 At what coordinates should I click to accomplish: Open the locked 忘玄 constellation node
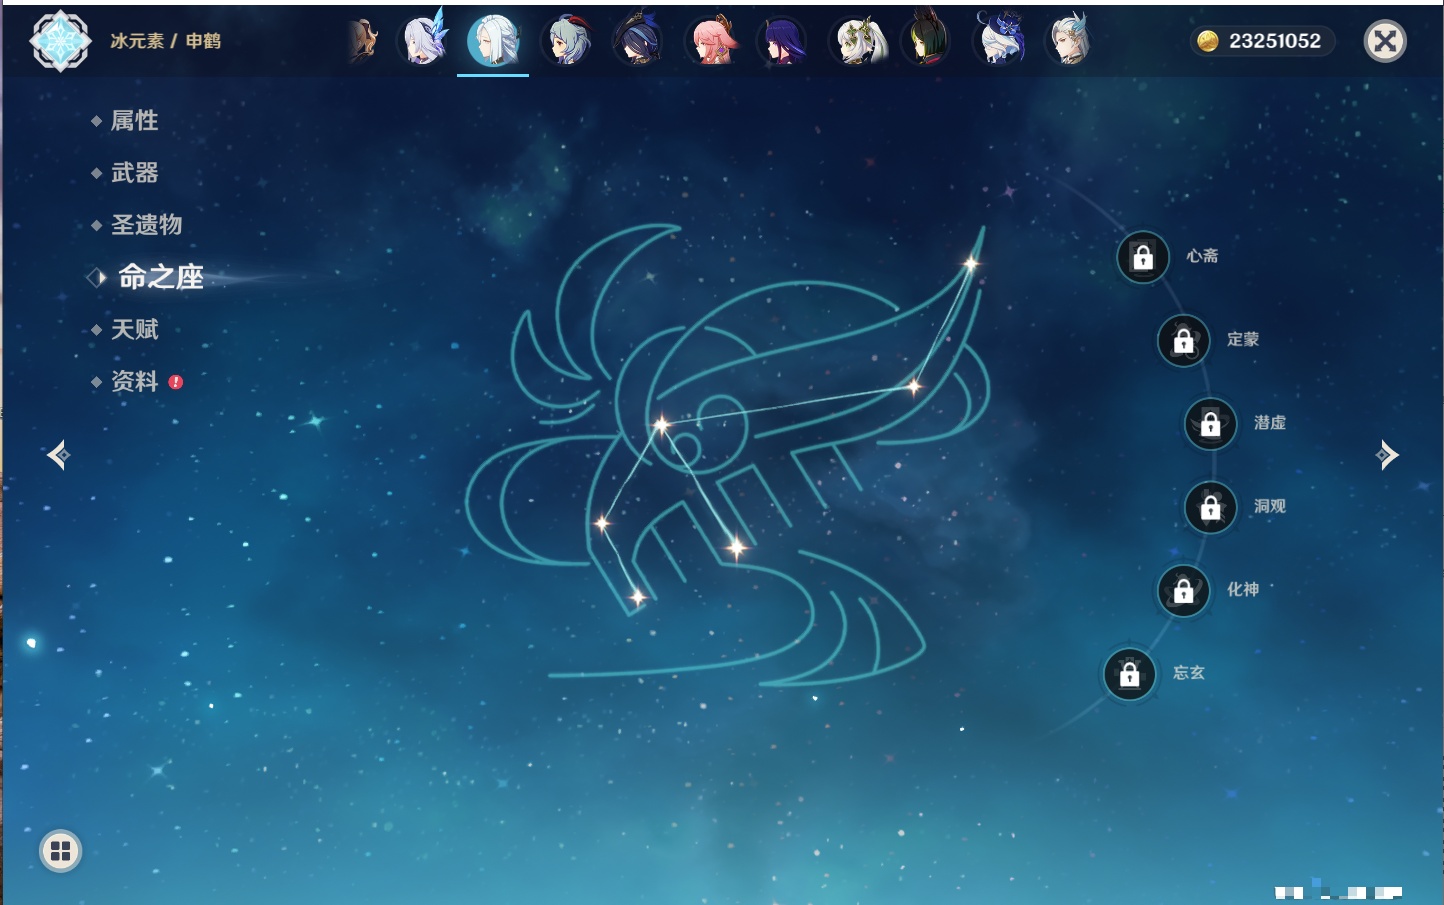(x=1129, y=674)
